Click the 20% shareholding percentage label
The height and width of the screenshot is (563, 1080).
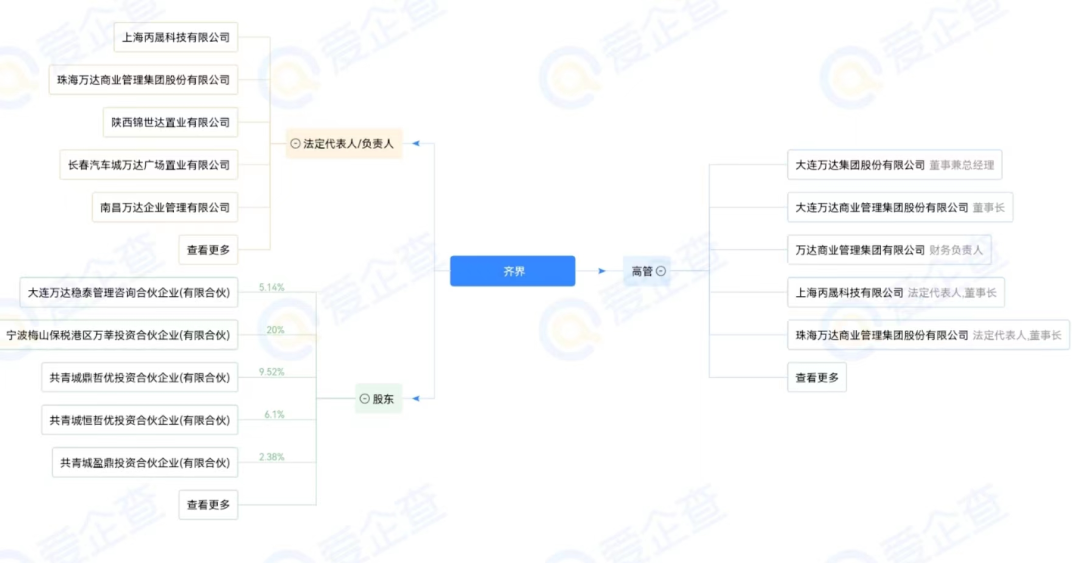pyautogui.click(x=275, y=330)
